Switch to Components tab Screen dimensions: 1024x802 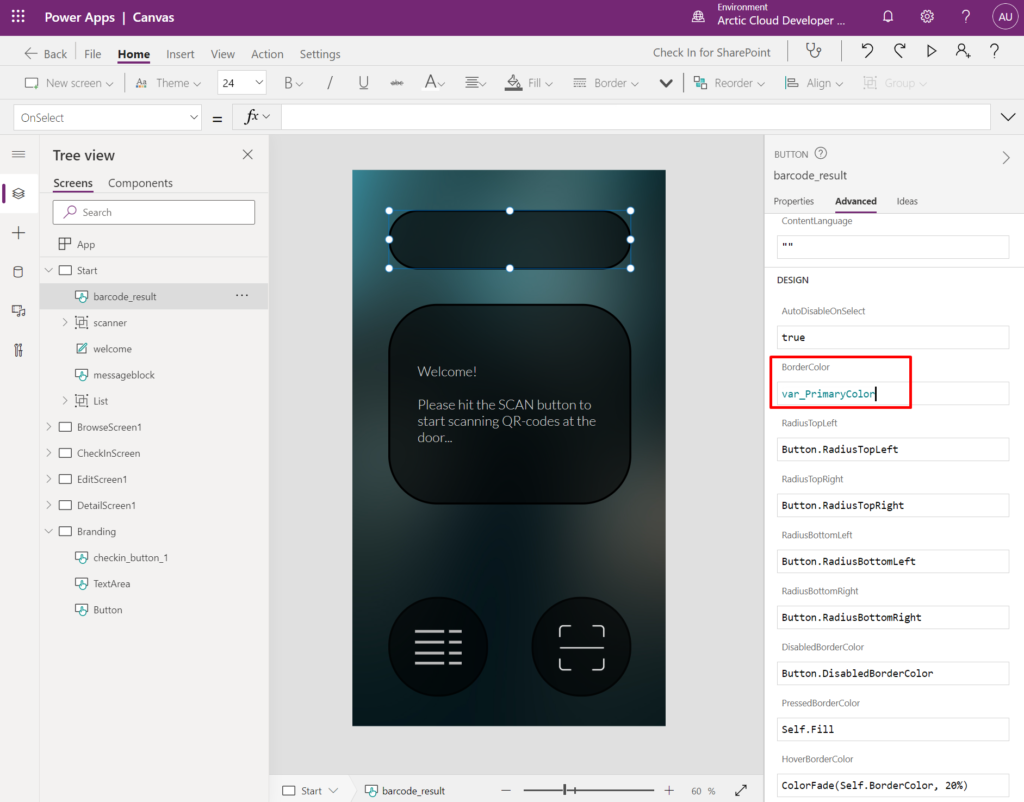coord(140,183)
